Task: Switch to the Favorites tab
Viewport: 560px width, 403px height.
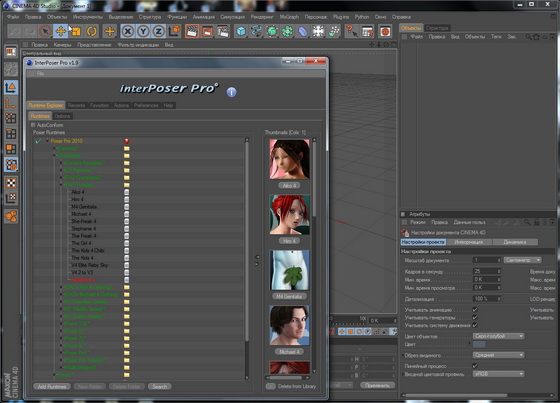Action: click(x=99, y=105)
